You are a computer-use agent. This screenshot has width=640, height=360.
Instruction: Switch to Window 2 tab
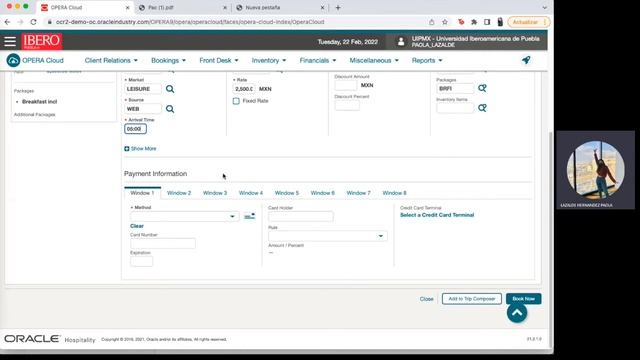click(x=179, y=193)
